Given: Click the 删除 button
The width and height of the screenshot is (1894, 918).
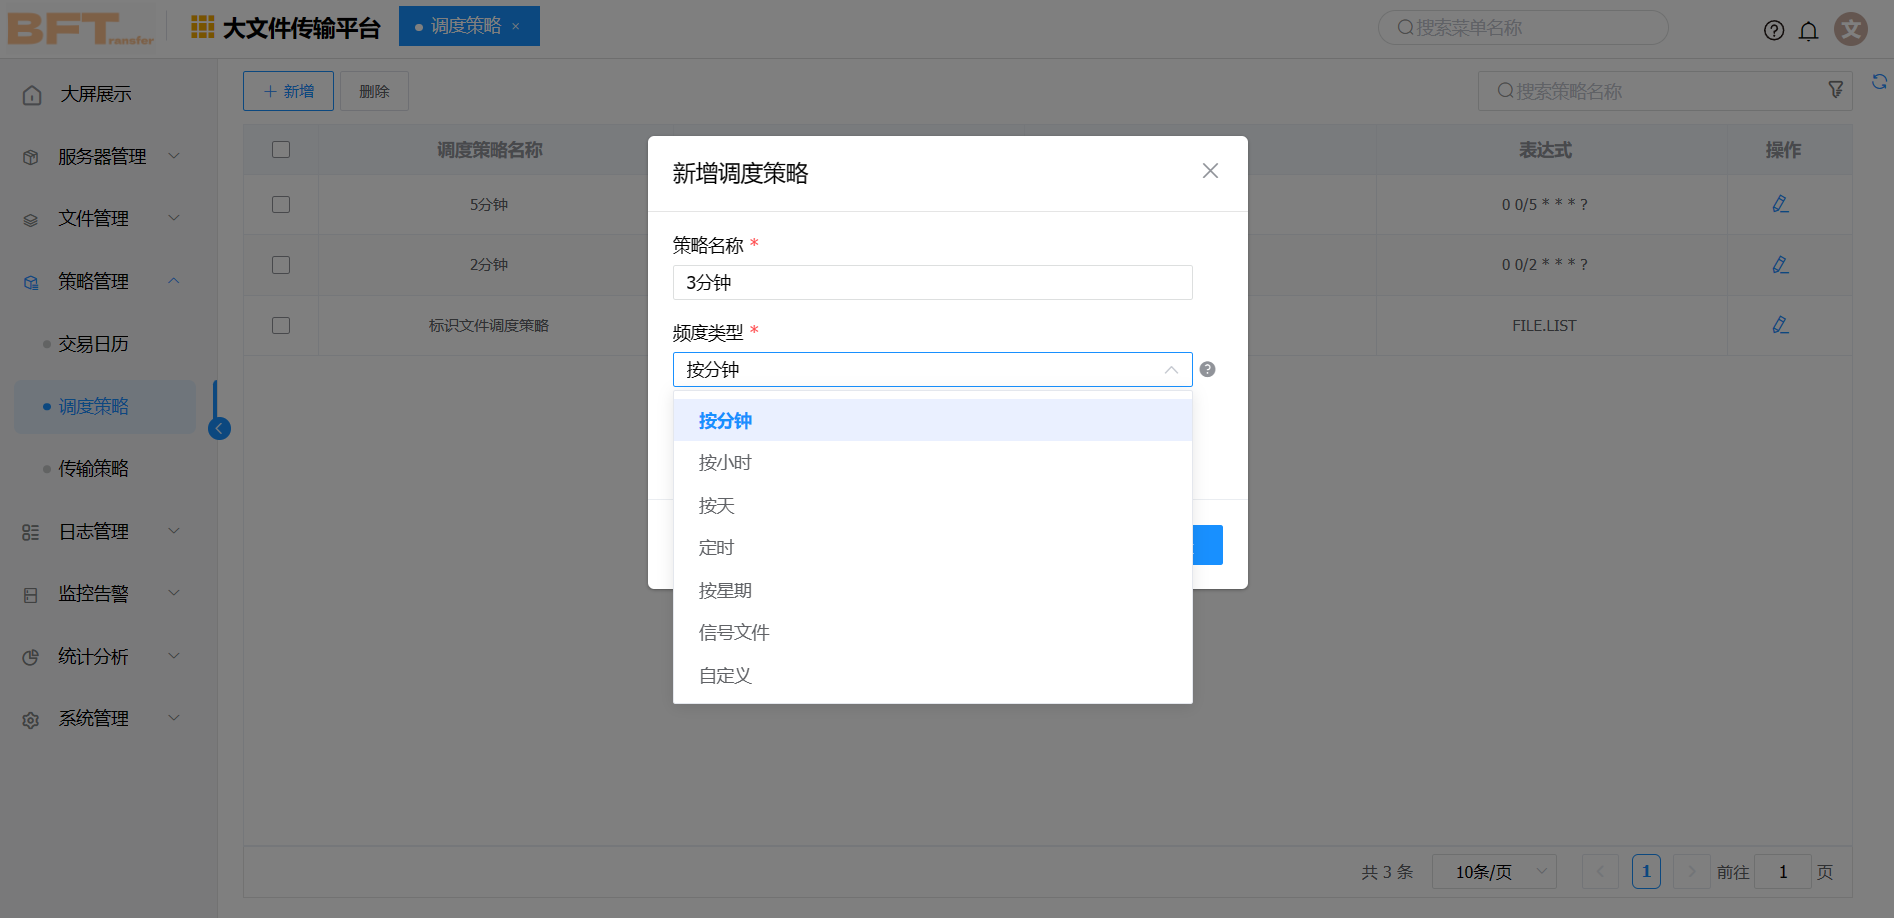Looking at the screenshot, I should pos(374,90).
